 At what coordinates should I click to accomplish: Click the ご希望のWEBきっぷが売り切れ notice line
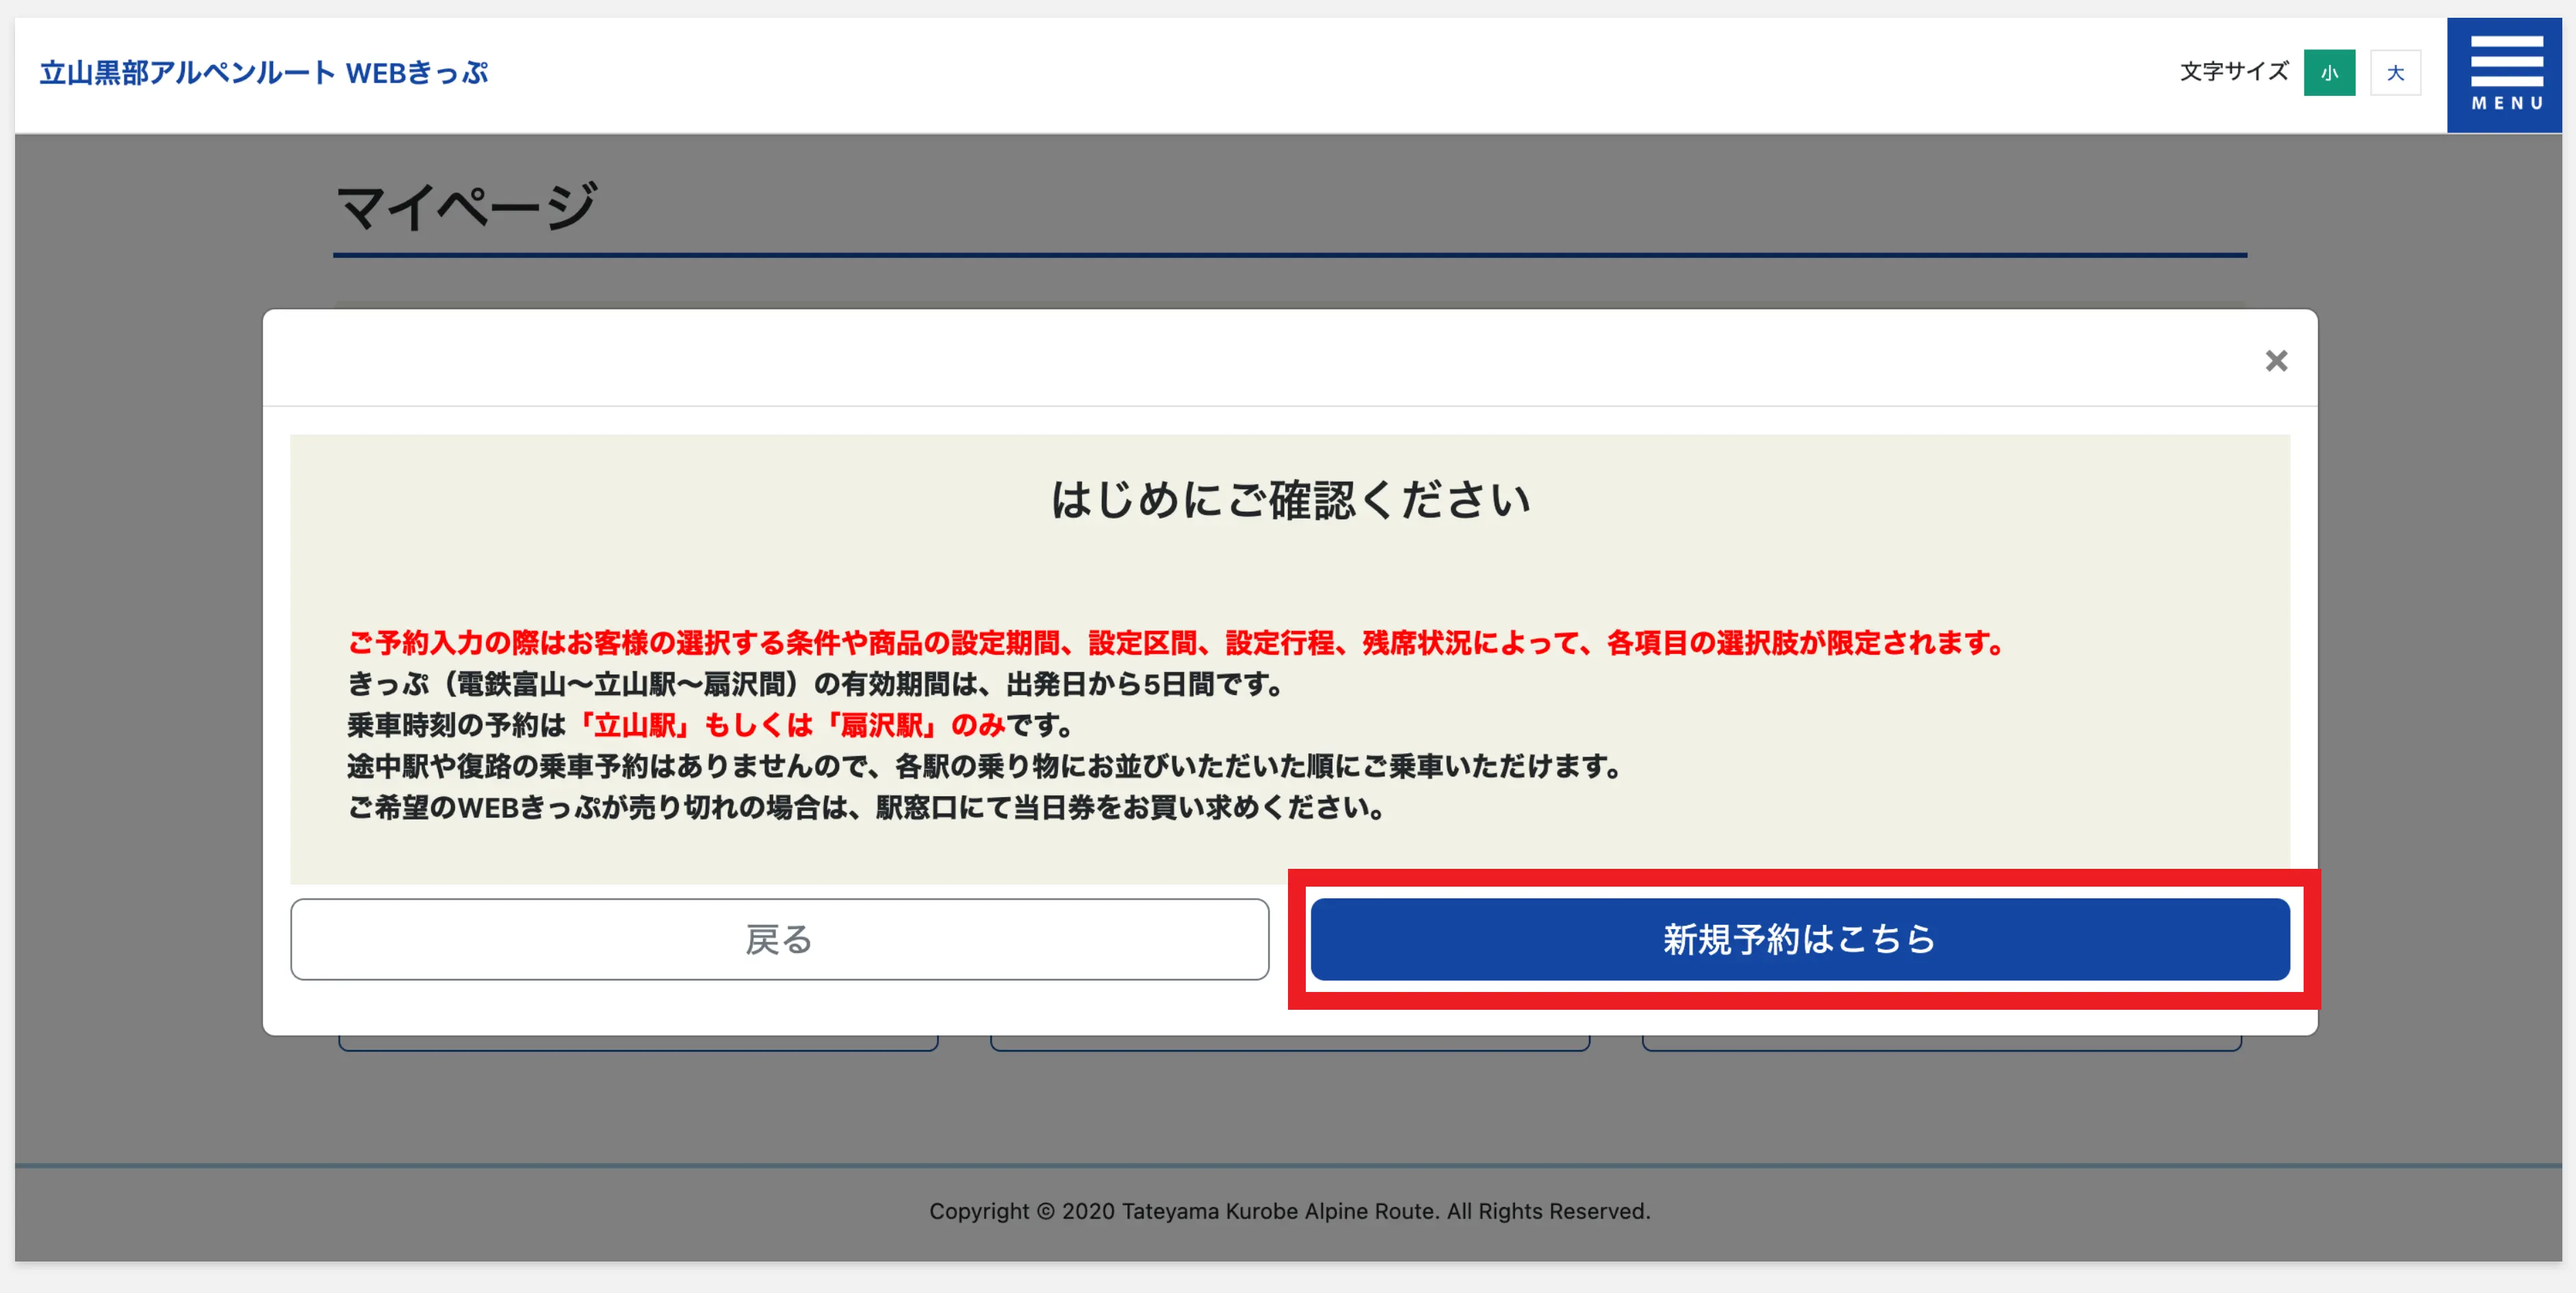[866, 807]
